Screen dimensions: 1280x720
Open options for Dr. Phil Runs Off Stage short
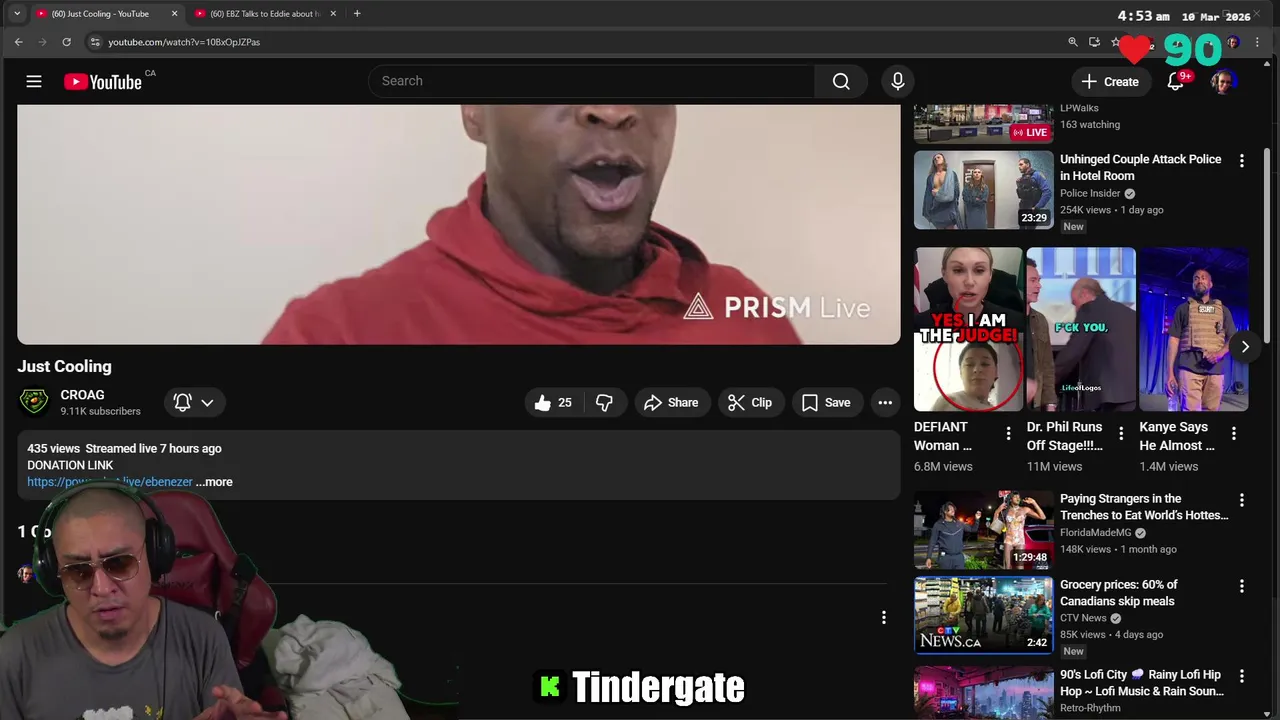coord(1121,434)
